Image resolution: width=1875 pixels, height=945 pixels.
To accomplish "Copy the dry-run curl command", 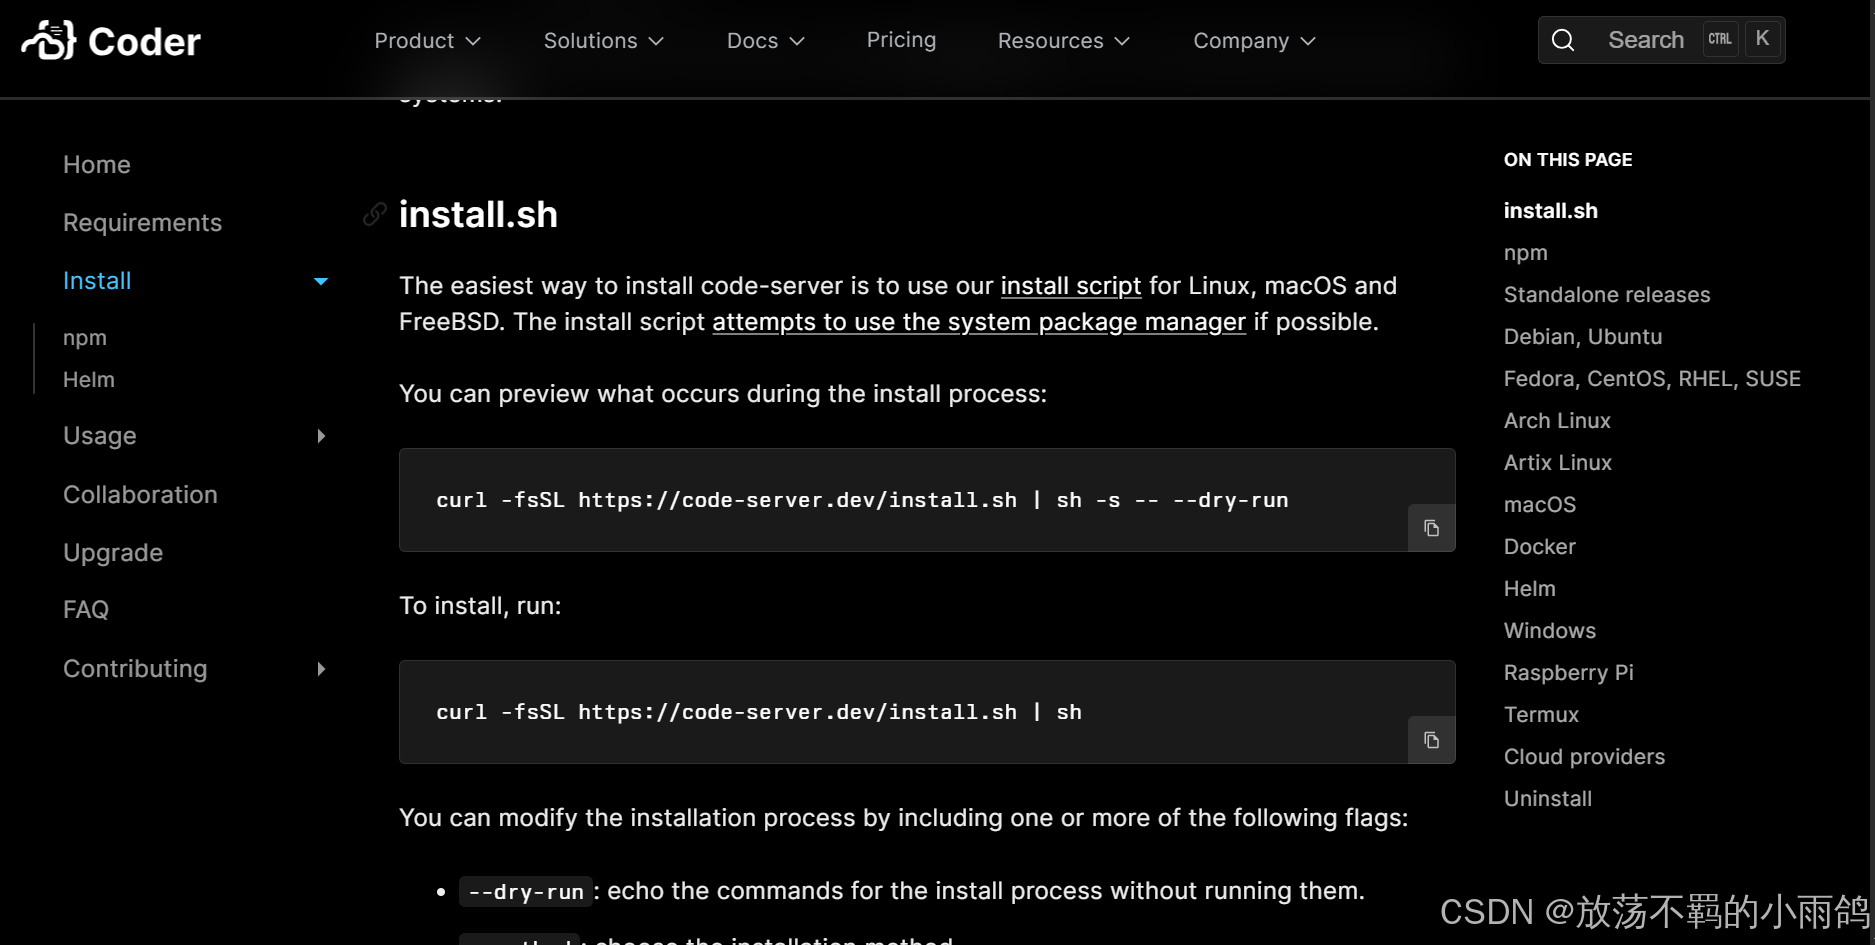I will [1431, 528].
